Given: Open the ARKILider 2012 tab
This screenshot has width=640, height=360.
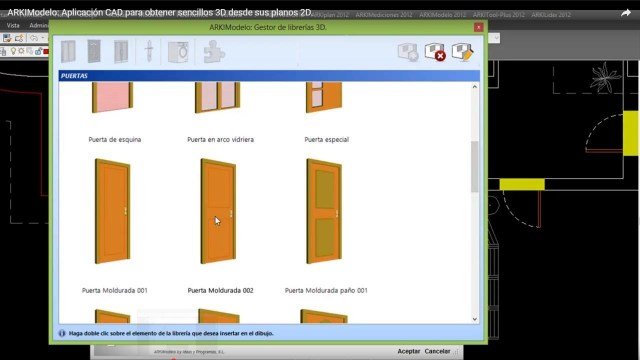Looking at the screenshot, I should (x=551, y=15).
